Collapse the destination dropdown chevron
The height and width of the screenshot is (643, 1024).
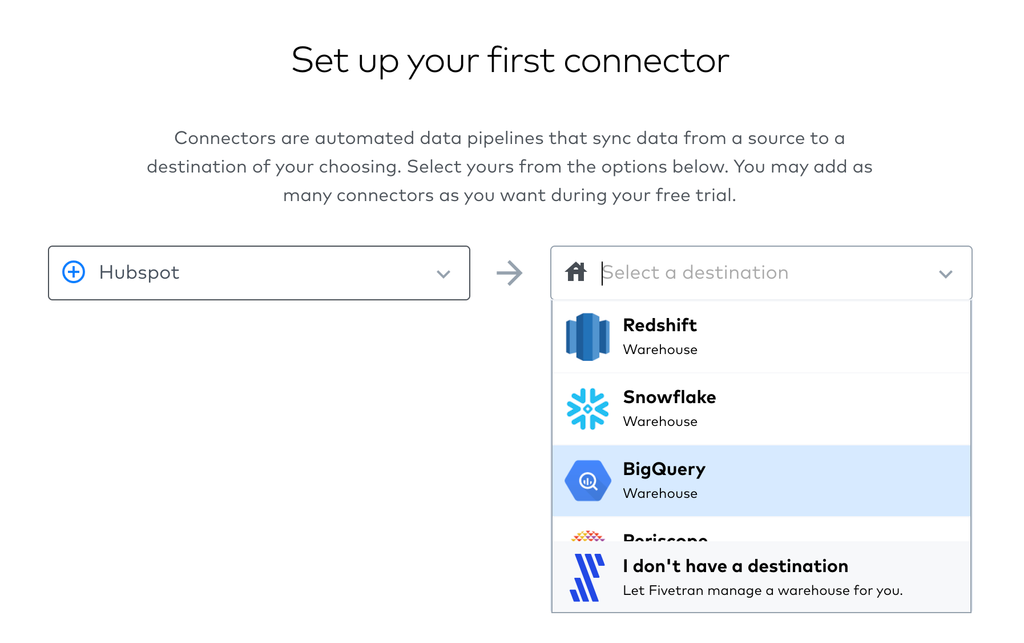click(x=945, y=274)
